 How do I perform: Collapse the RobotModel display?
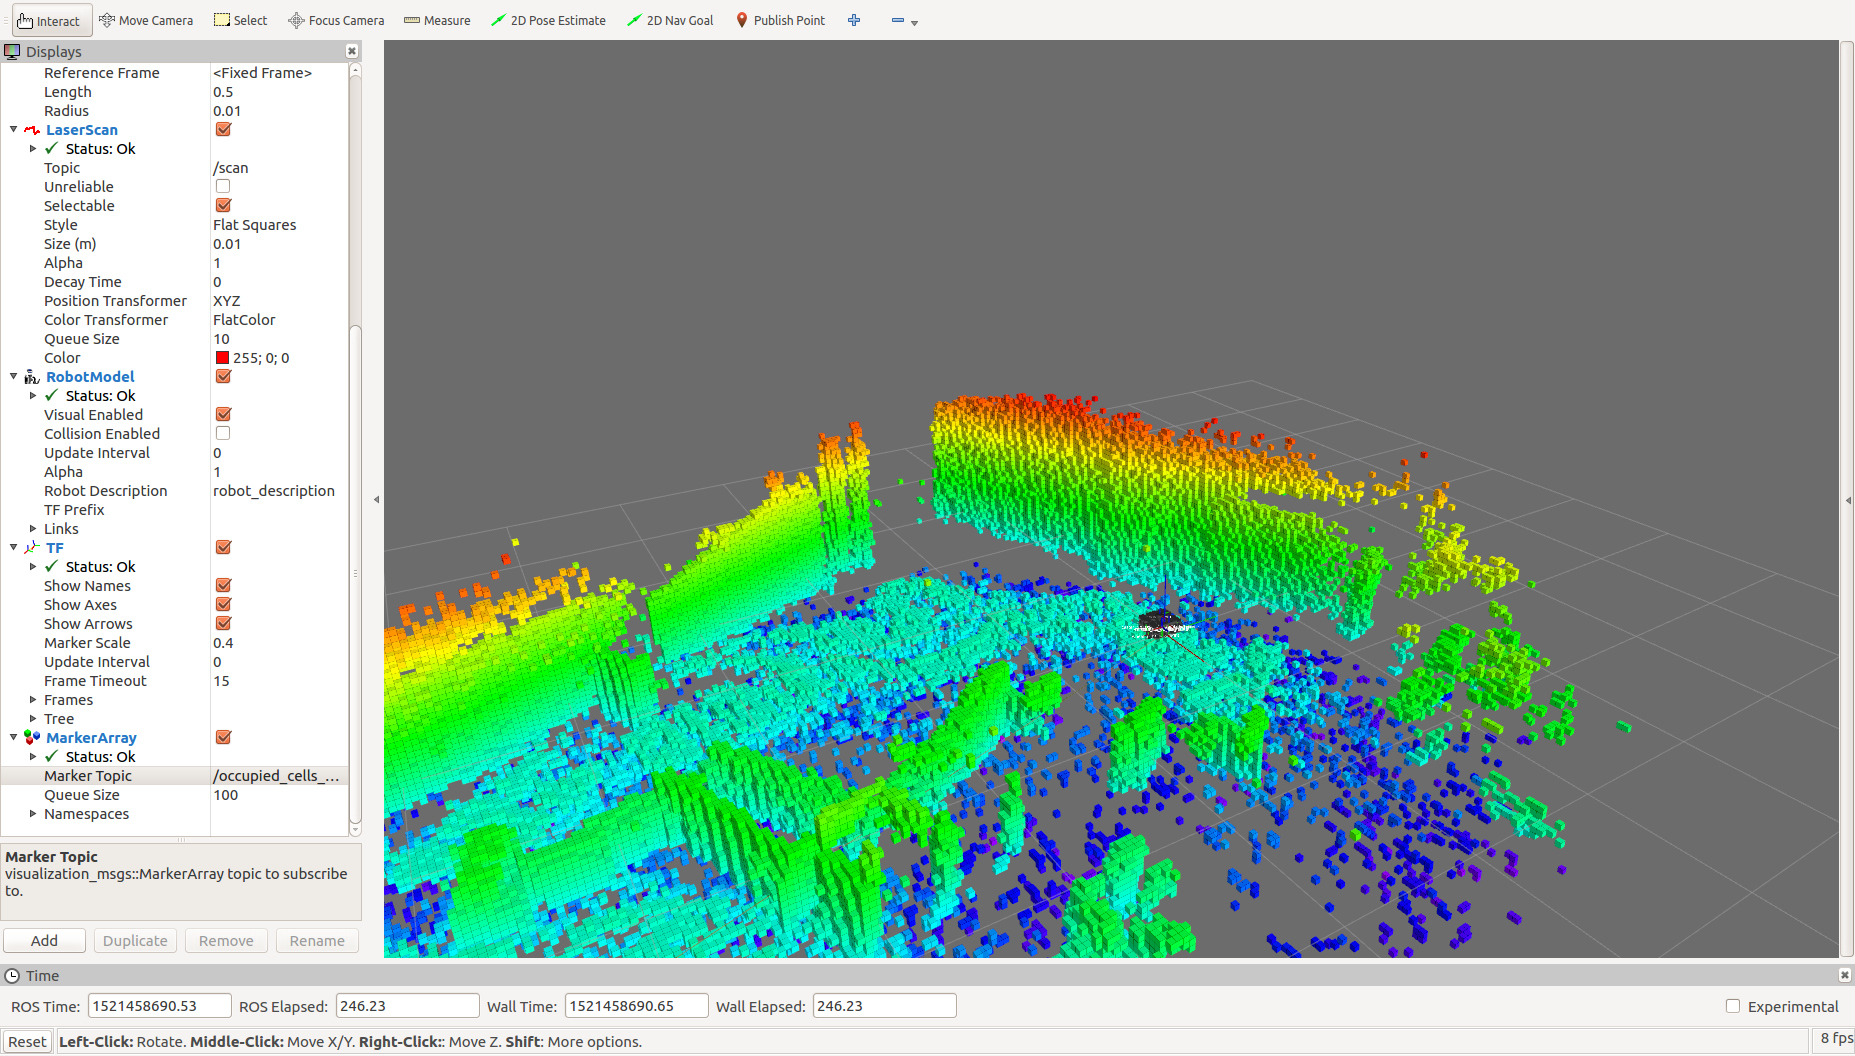[x=14, y=377]
